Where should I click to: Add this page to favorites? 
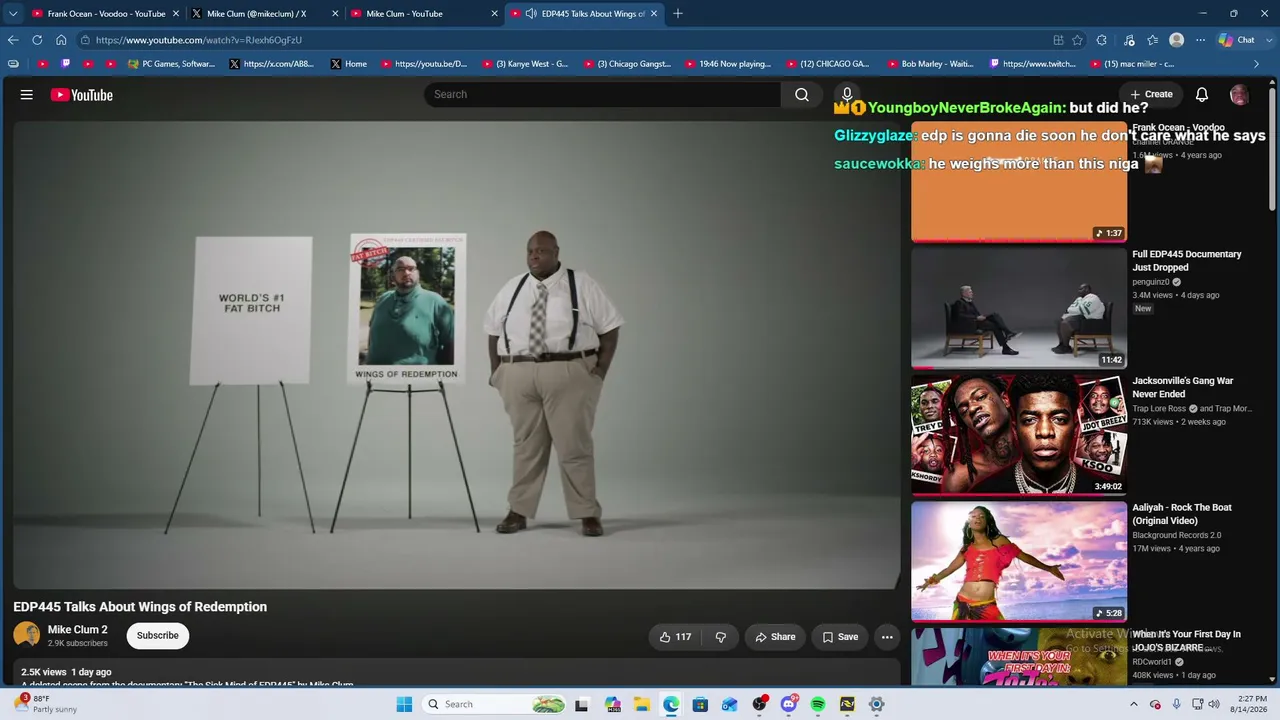coord(1077,40)
